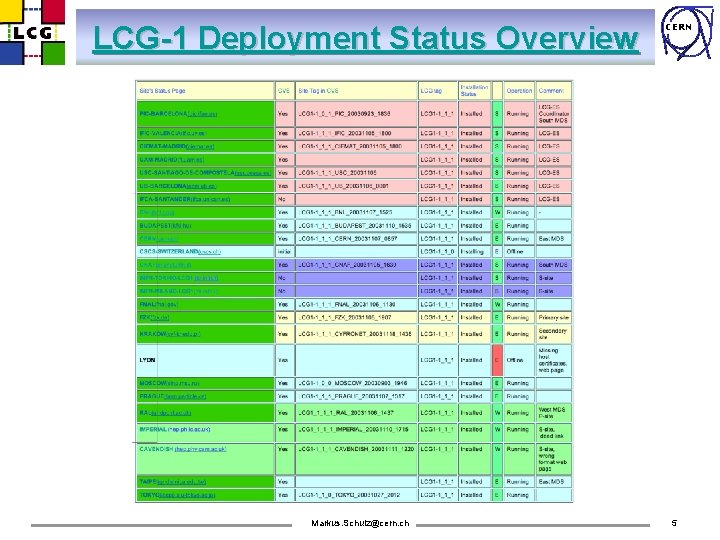Select tag LCG1_1_1_1_CAVENDISH_20031111_1220
720x540 pixels.
click(356, 449)
